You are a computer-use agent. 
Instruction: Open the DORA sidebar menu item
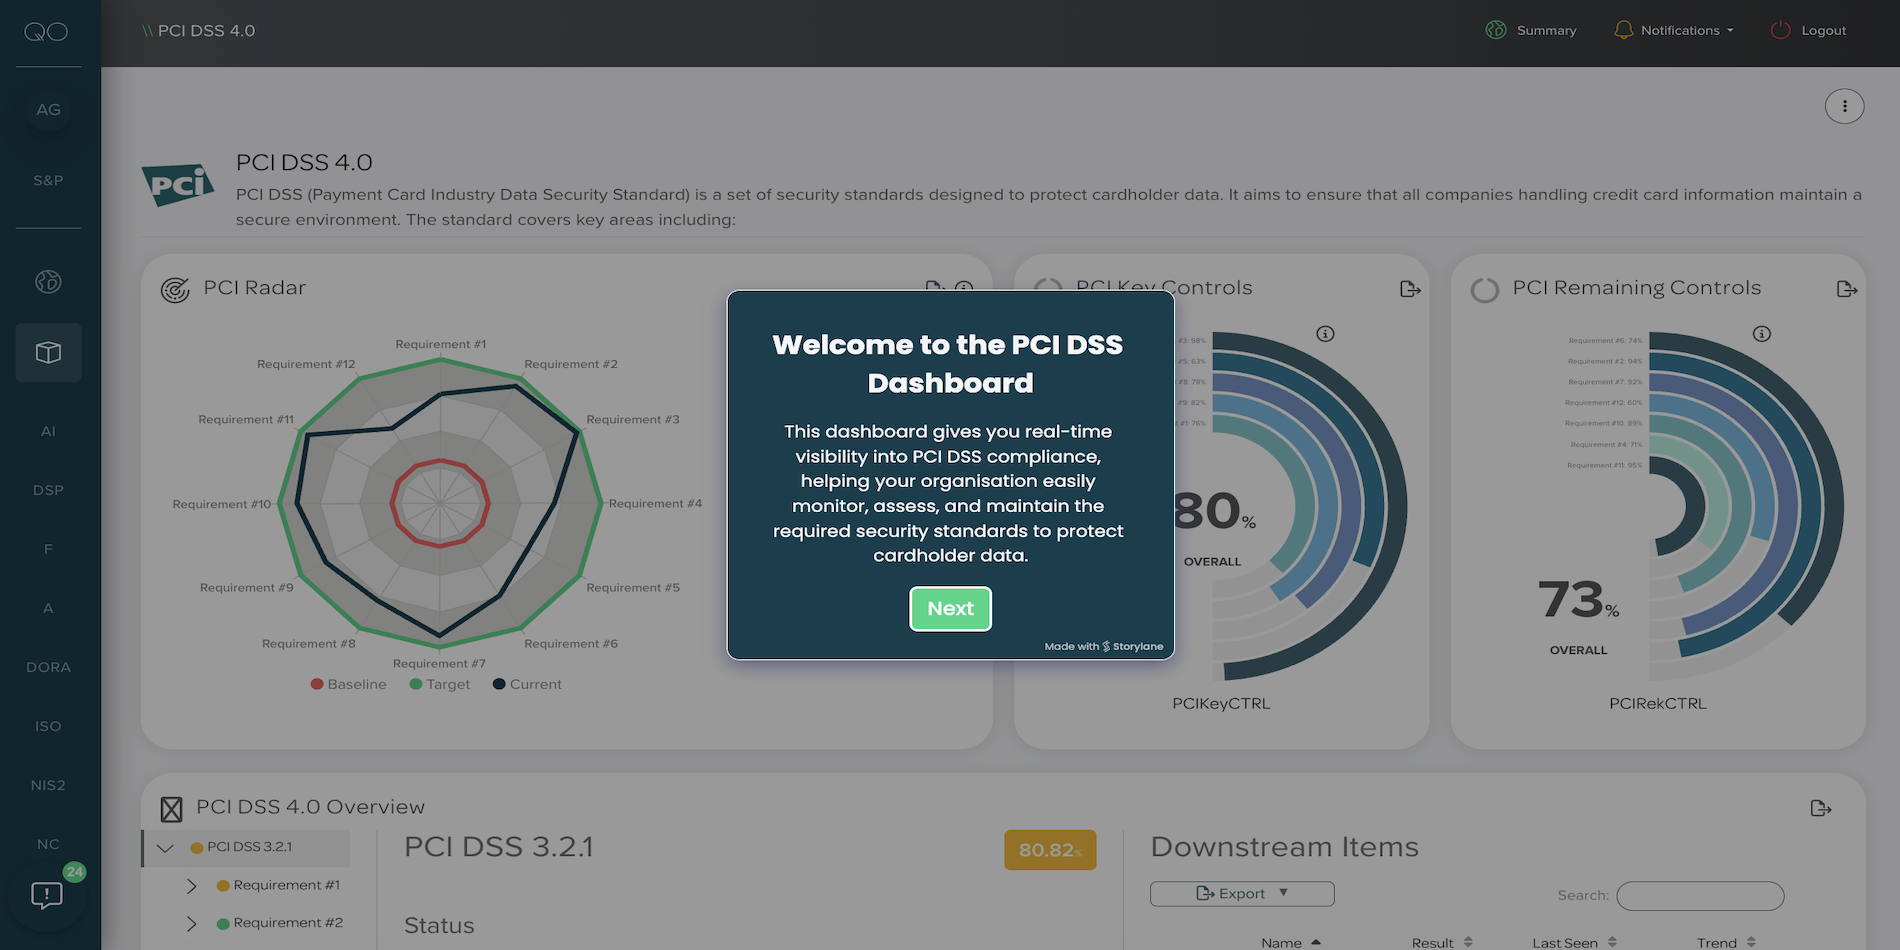click(x=48, y=667)
